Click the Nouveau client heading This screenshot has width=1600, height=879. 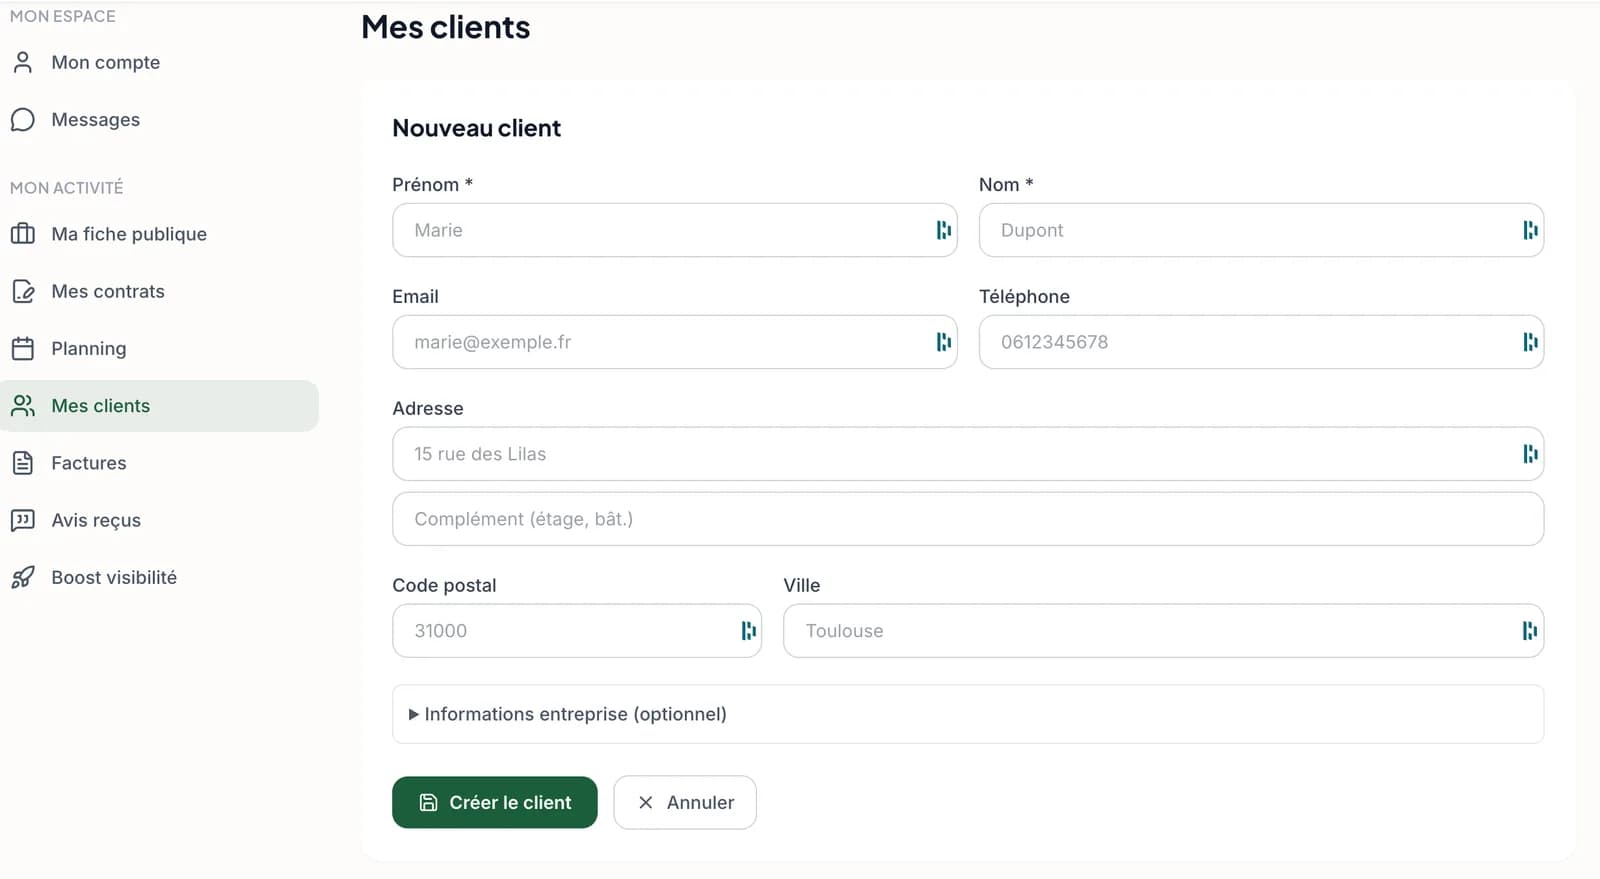[476, 128]
